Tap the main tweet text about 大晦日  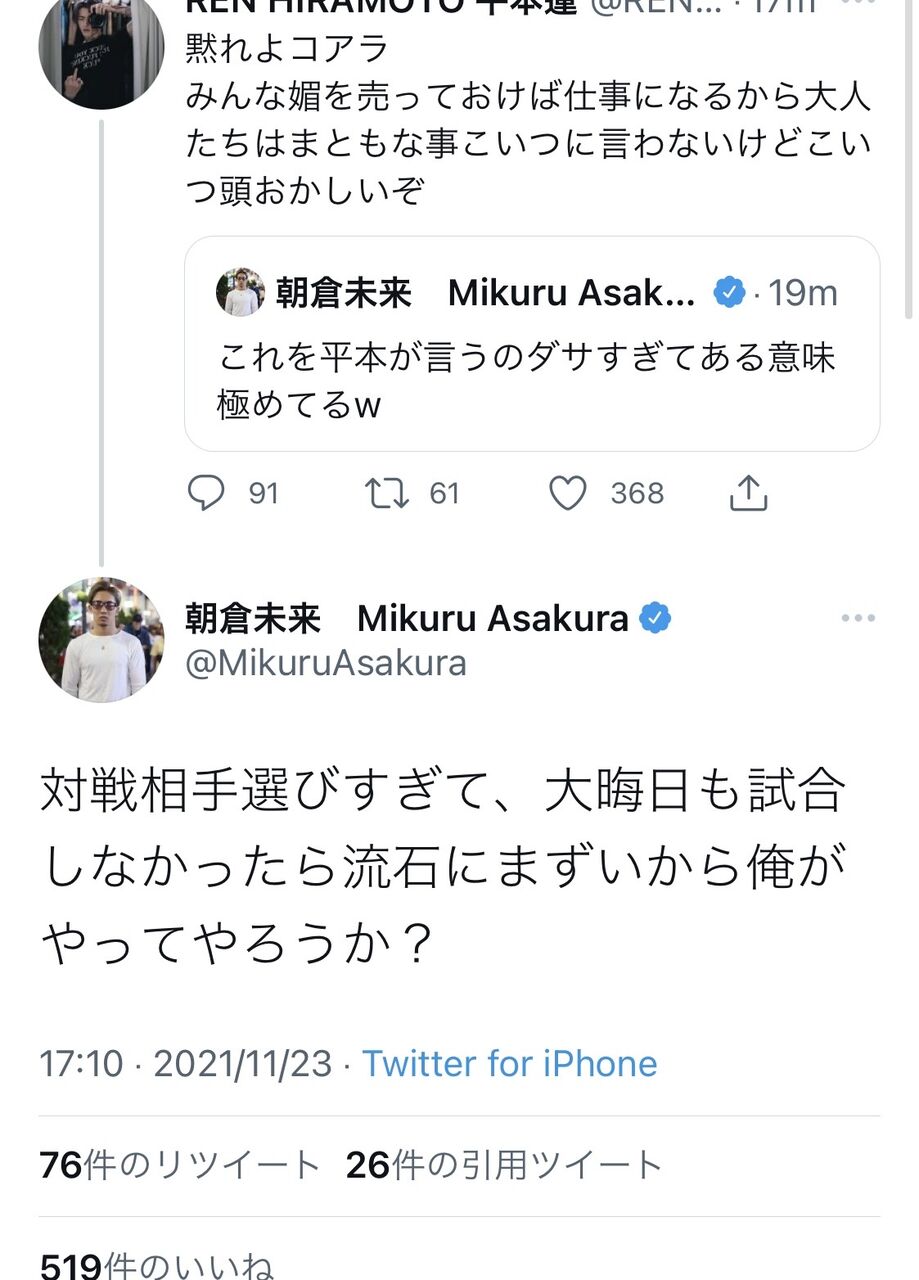443,868
